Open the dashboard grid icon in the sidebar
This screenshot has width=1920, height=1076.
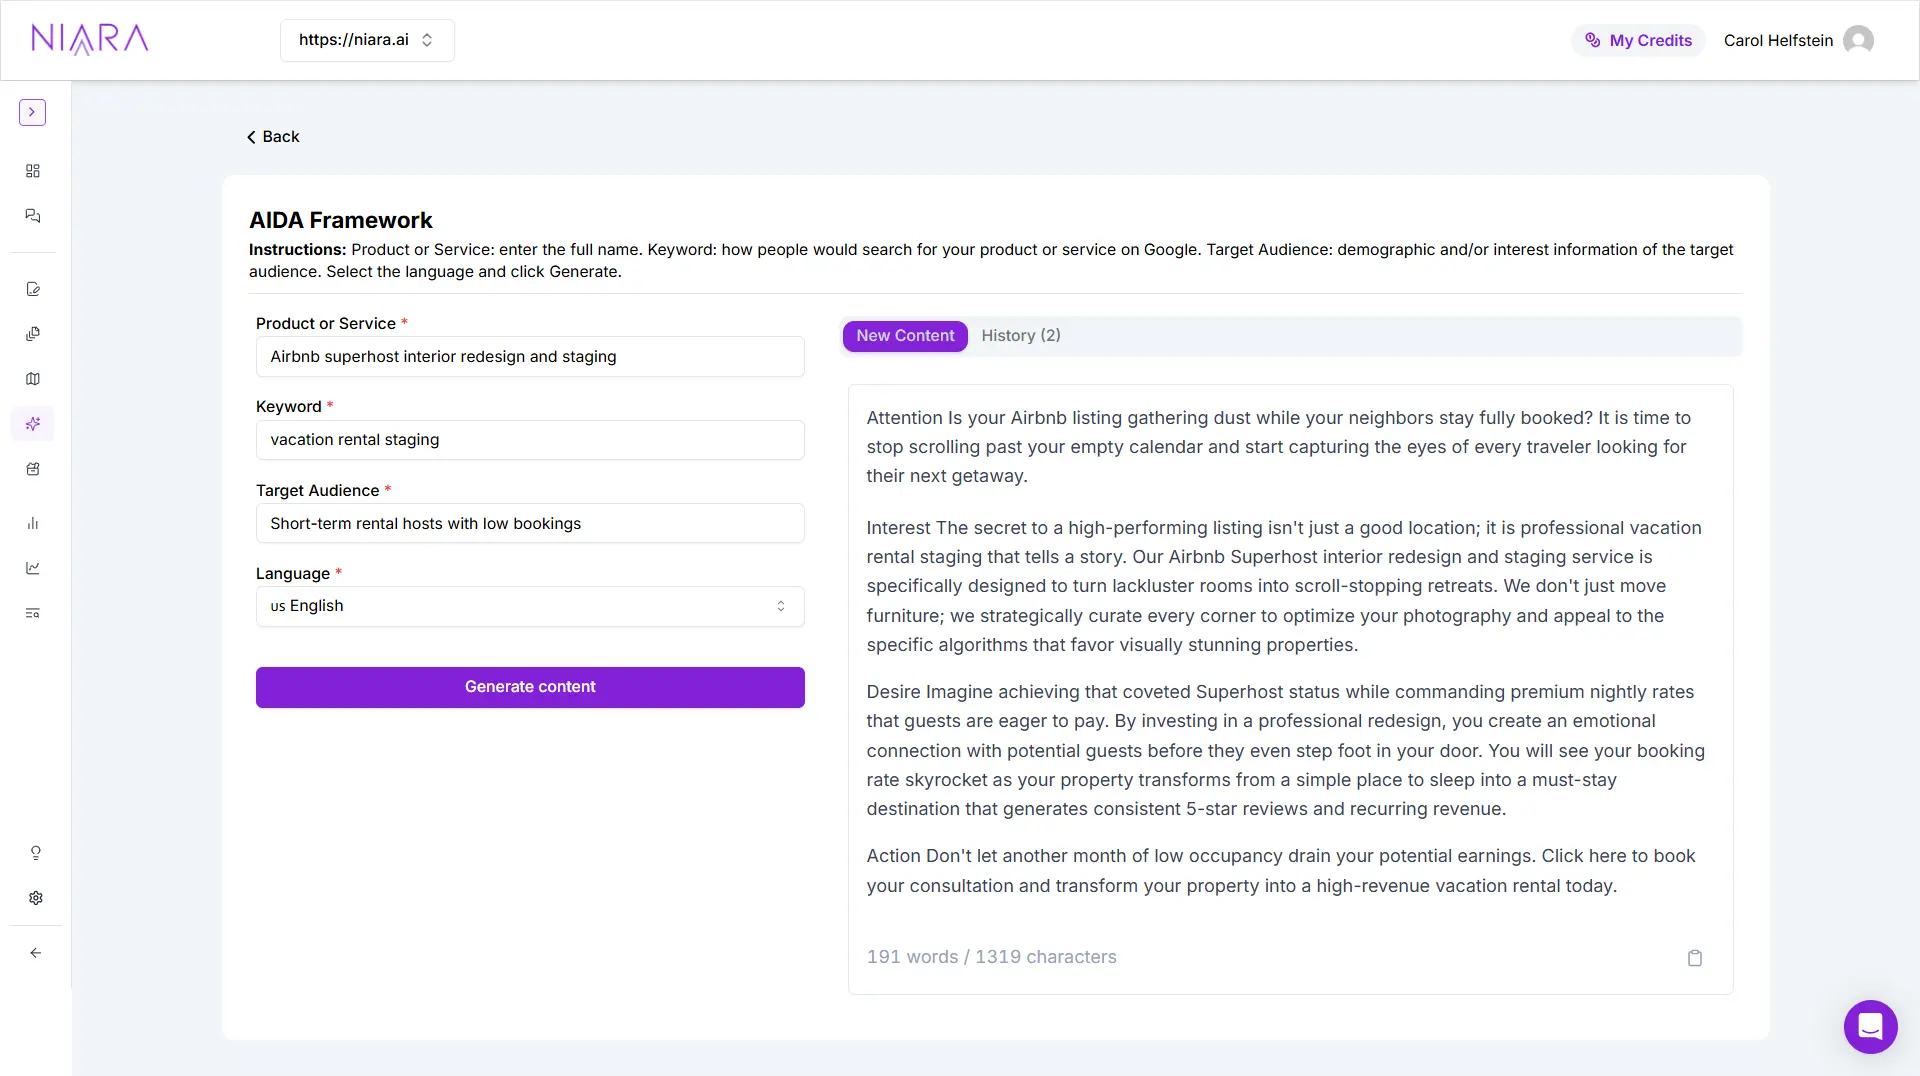[33, 171]
